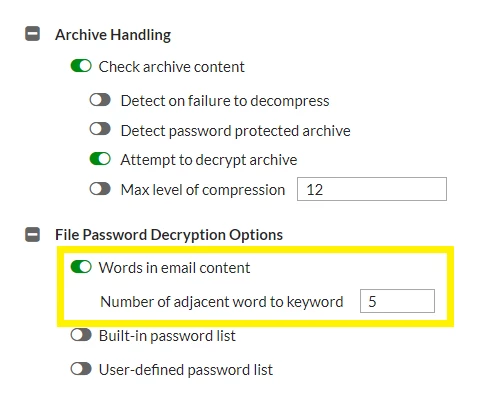This screenshot has width=493, height=406.
Task: Enable Detect password protected archive
Action: [x=100, y=129]
